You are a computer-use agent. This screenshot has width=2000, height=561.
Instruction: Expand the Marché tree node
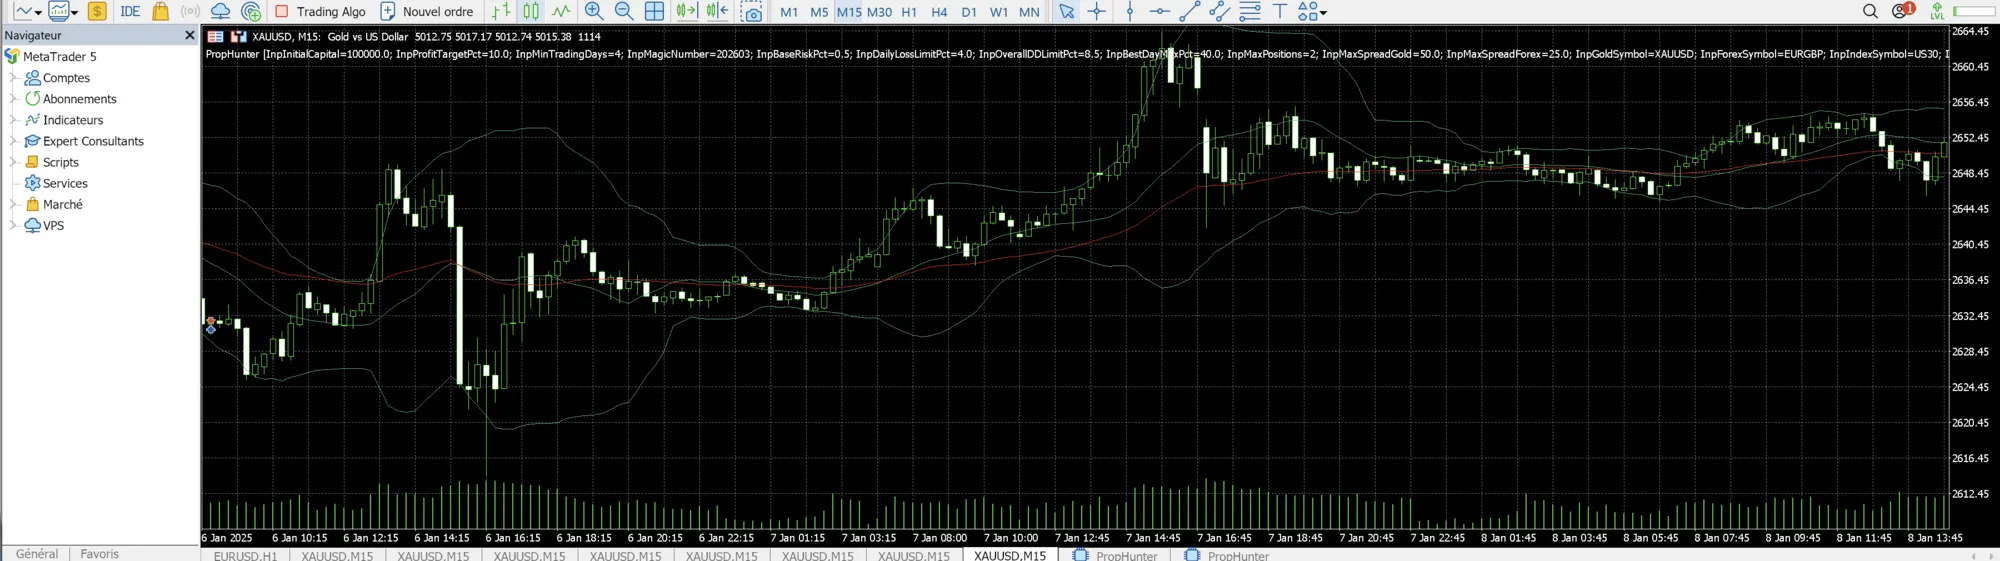click(13, 203)
